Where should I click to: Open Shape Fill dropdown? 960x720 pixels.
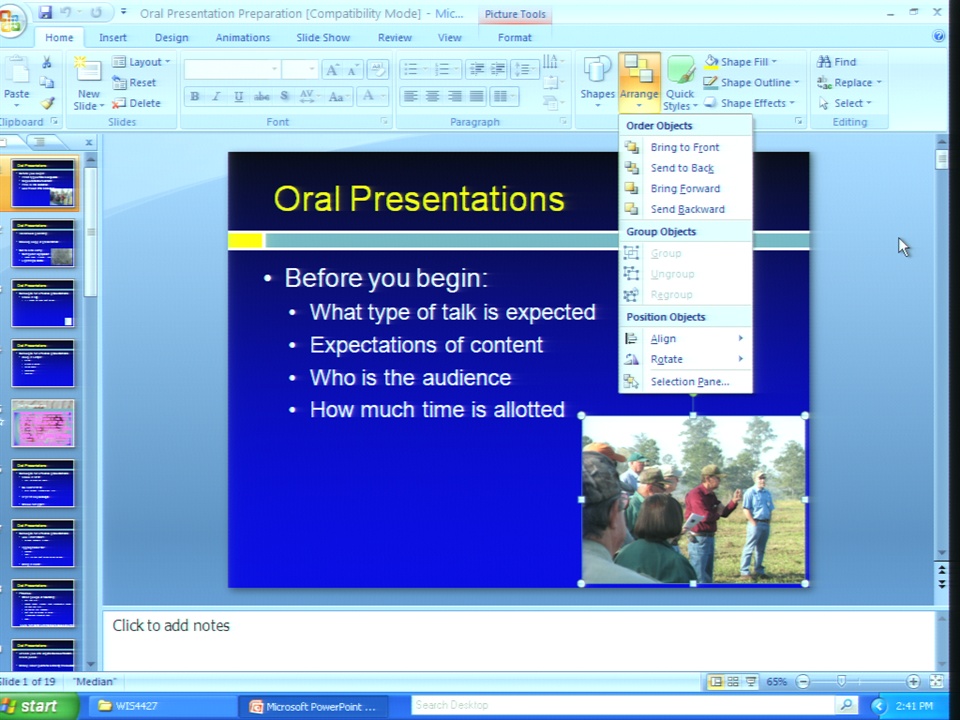coord(741,61)
